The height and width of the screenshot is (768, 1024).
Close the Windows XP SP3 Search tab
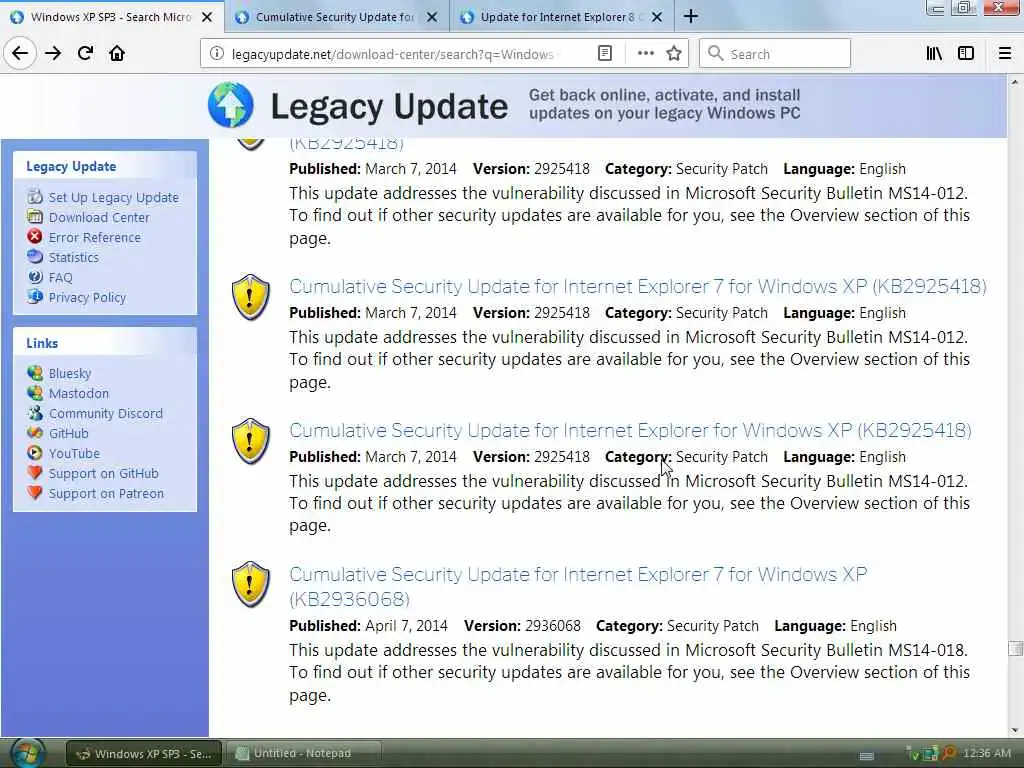207,17
